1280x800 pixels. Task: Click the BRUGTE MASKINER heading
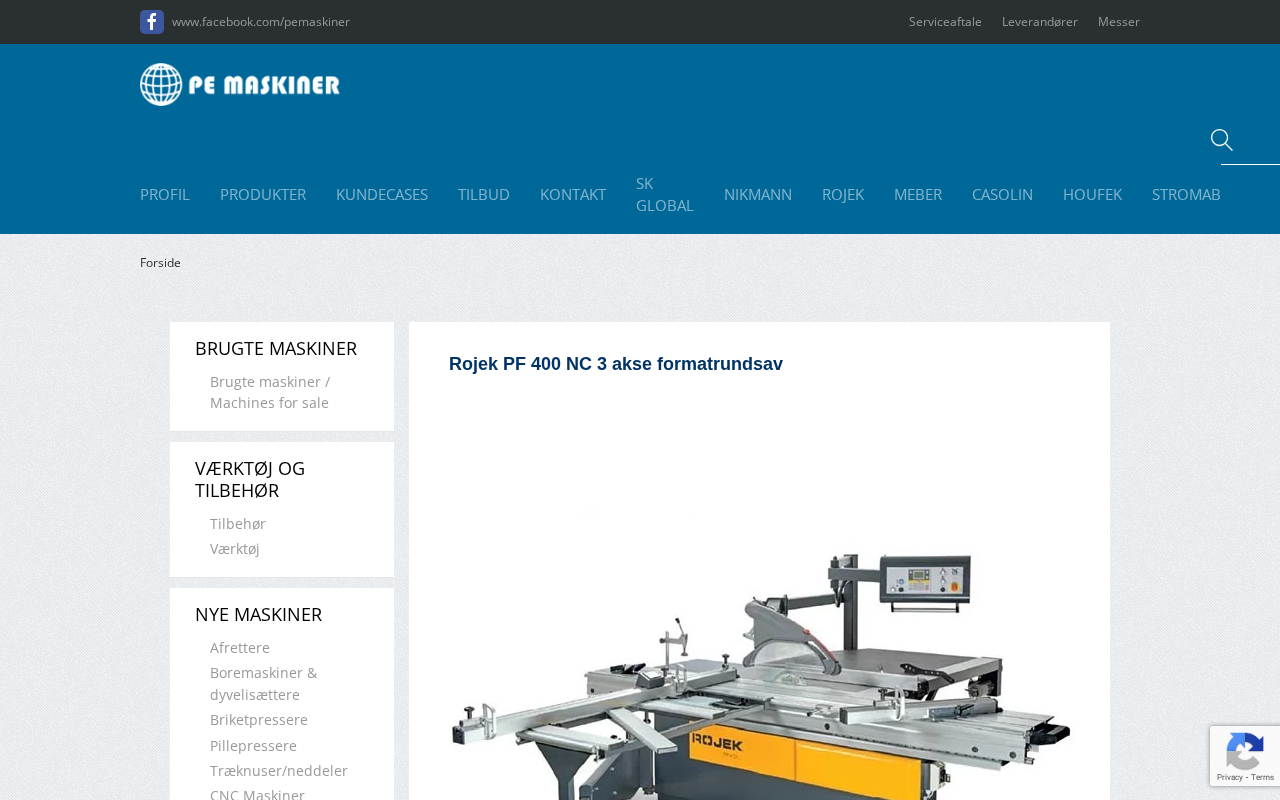click(x=276, y=349)
